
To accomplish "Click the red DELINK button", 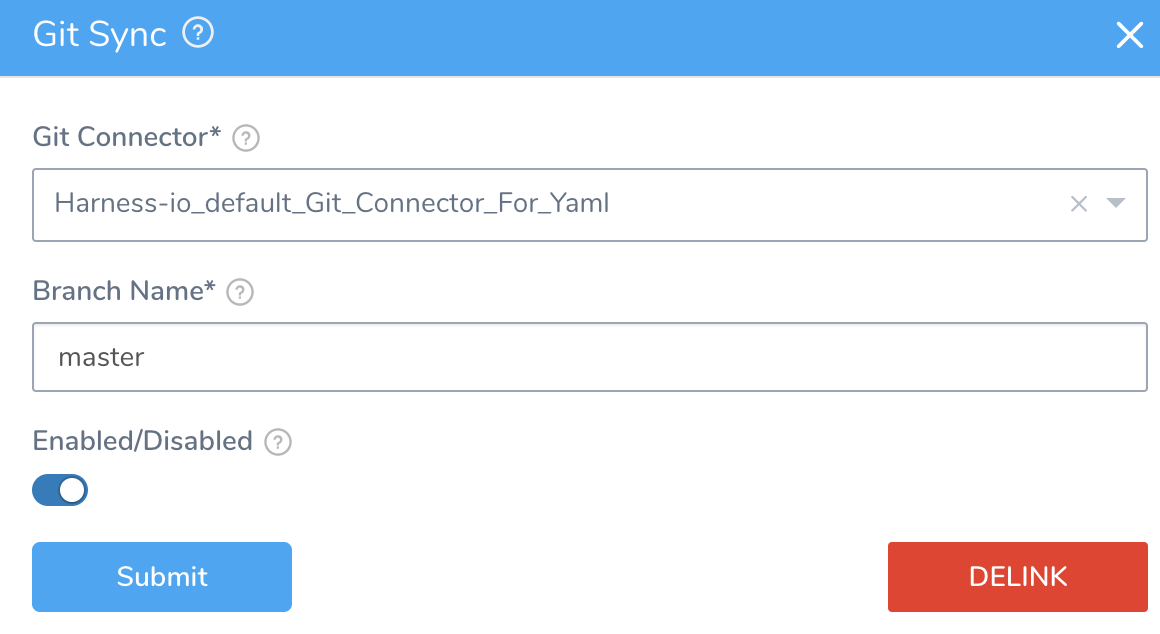I will (x=1017, y=577).
